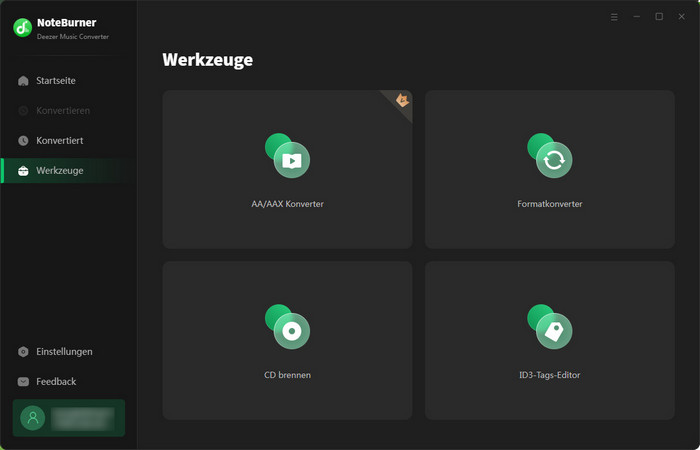Image resolution: width=700 pixels, height=450 pixels.
Task: Click the CD brennen disc icon
Action: coord(287,326)
